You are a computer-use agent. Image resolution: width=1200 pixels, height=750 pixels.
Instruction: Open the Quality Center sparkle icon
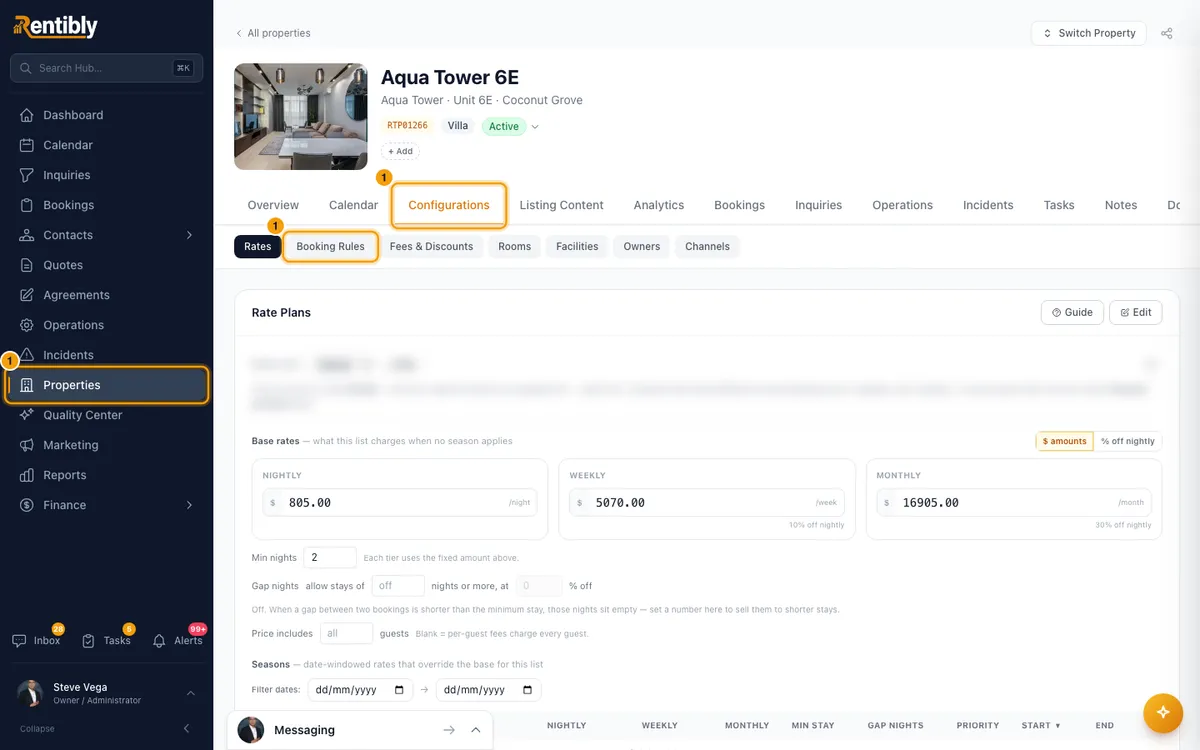27,415
